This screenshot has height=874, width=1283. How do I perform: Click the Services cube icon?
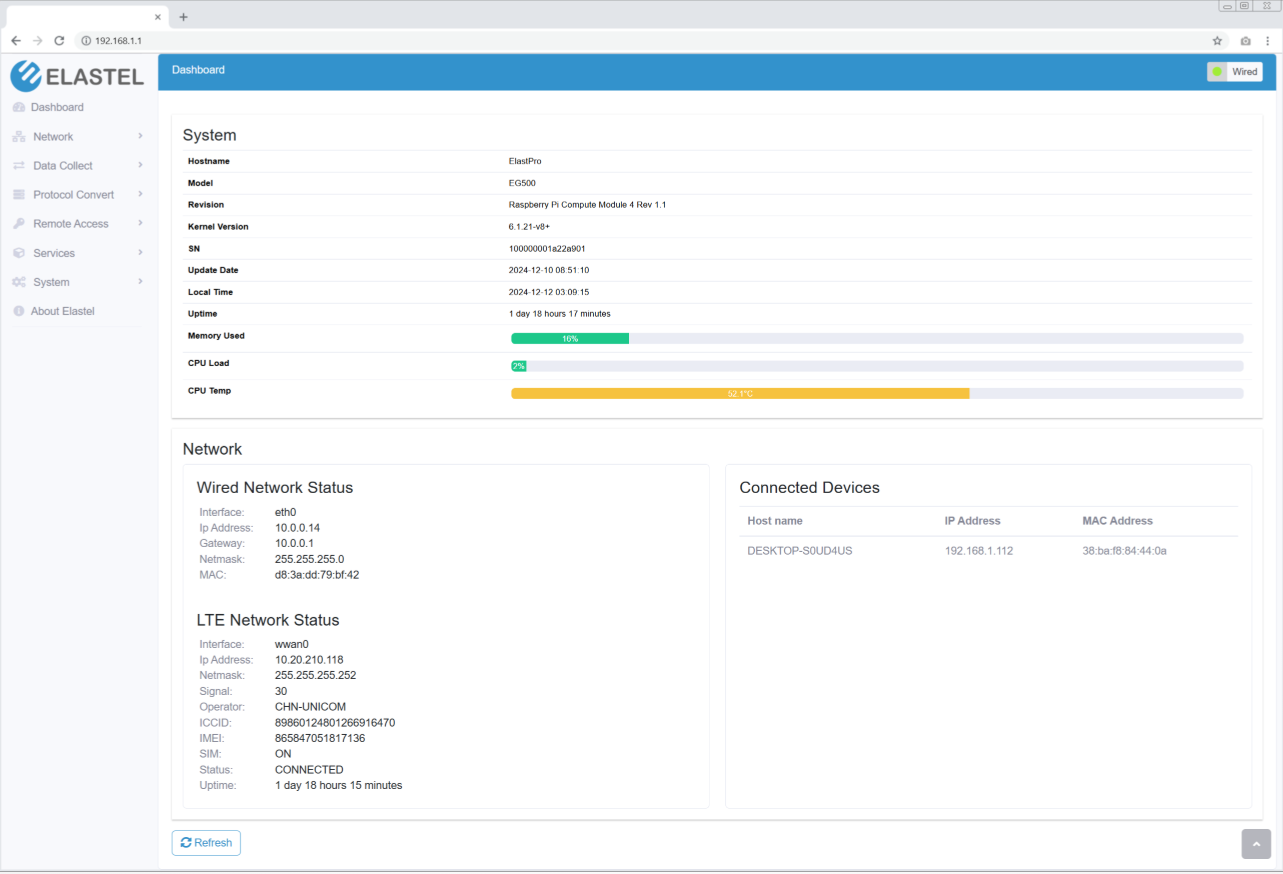pos(19,253)
